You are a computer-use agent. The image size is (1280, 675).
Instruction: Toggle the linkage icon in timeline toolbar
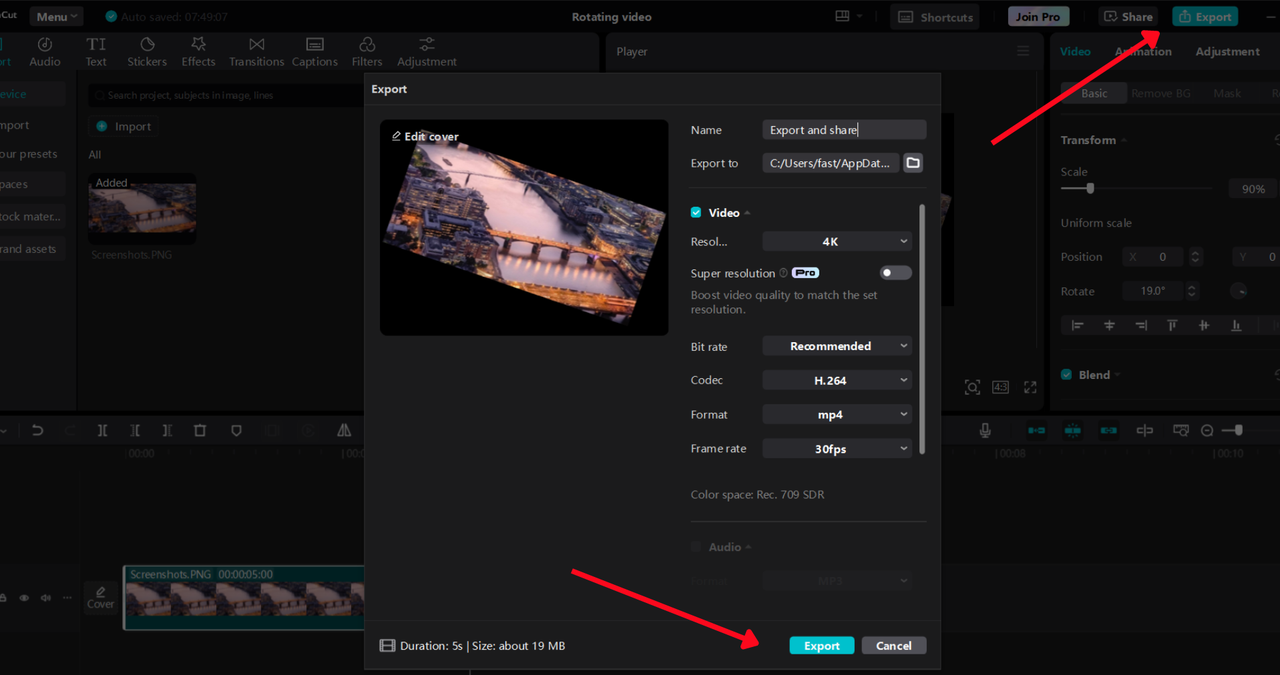[1108, 430]
